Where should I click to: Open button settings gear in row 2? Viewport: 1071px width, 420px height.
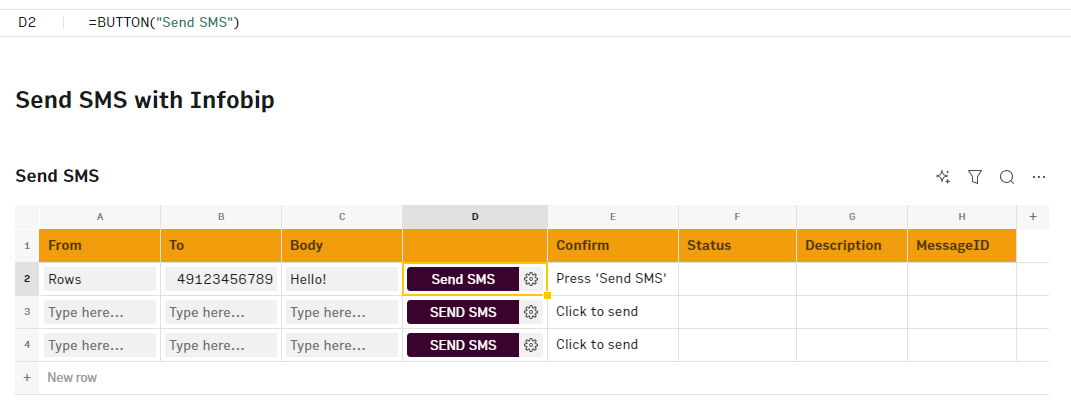(531, 279)
